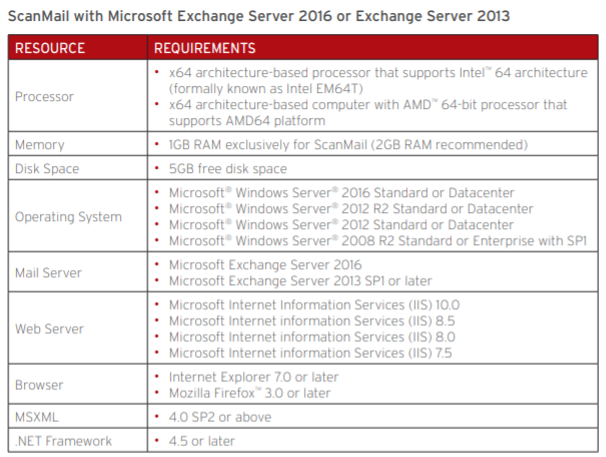The width and height of the screenshot is (606, 457).
Task: Select the Disk Space row label
Action: coord(47,169)
